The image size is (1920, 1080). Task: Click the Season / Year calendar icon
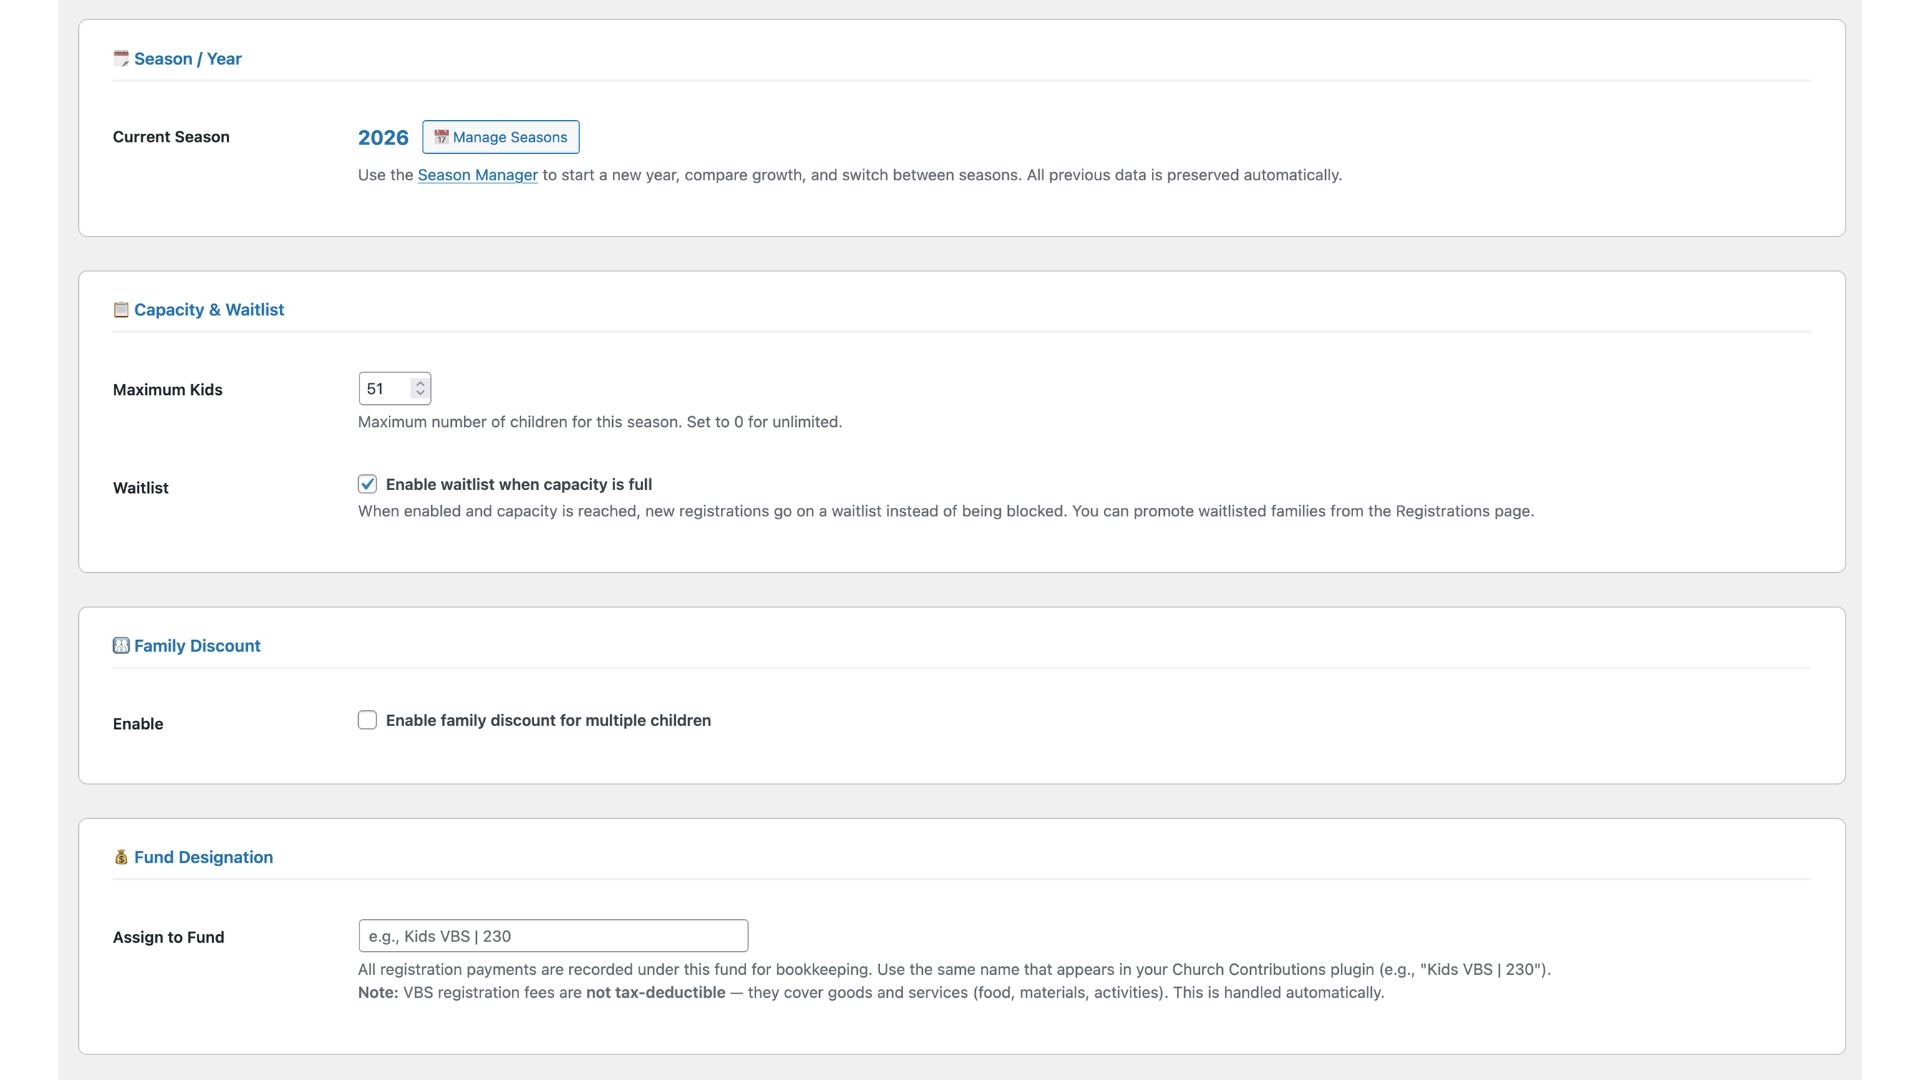pyautogui.click(x=121, y=59)
